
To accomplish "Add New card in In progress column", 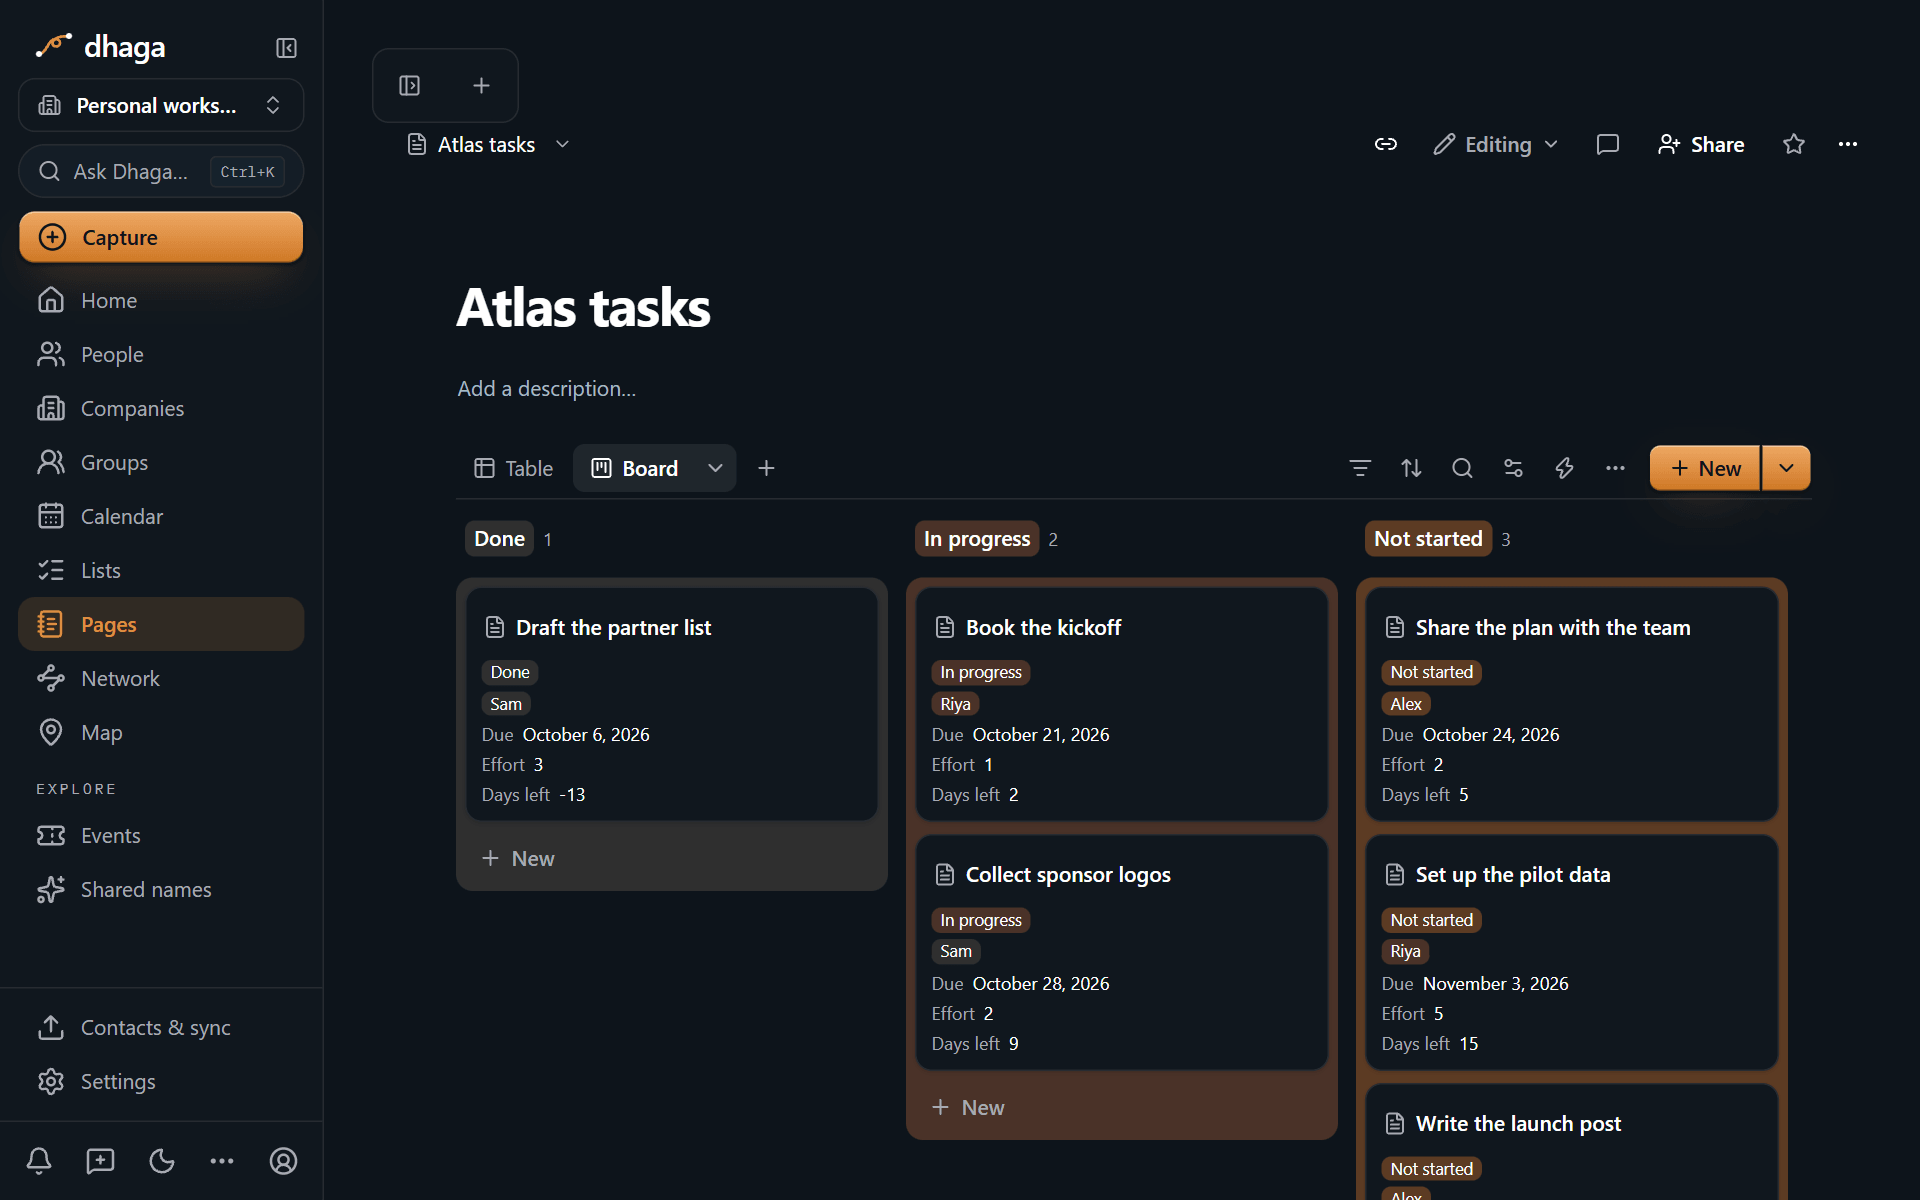I will (1122, 1107).
